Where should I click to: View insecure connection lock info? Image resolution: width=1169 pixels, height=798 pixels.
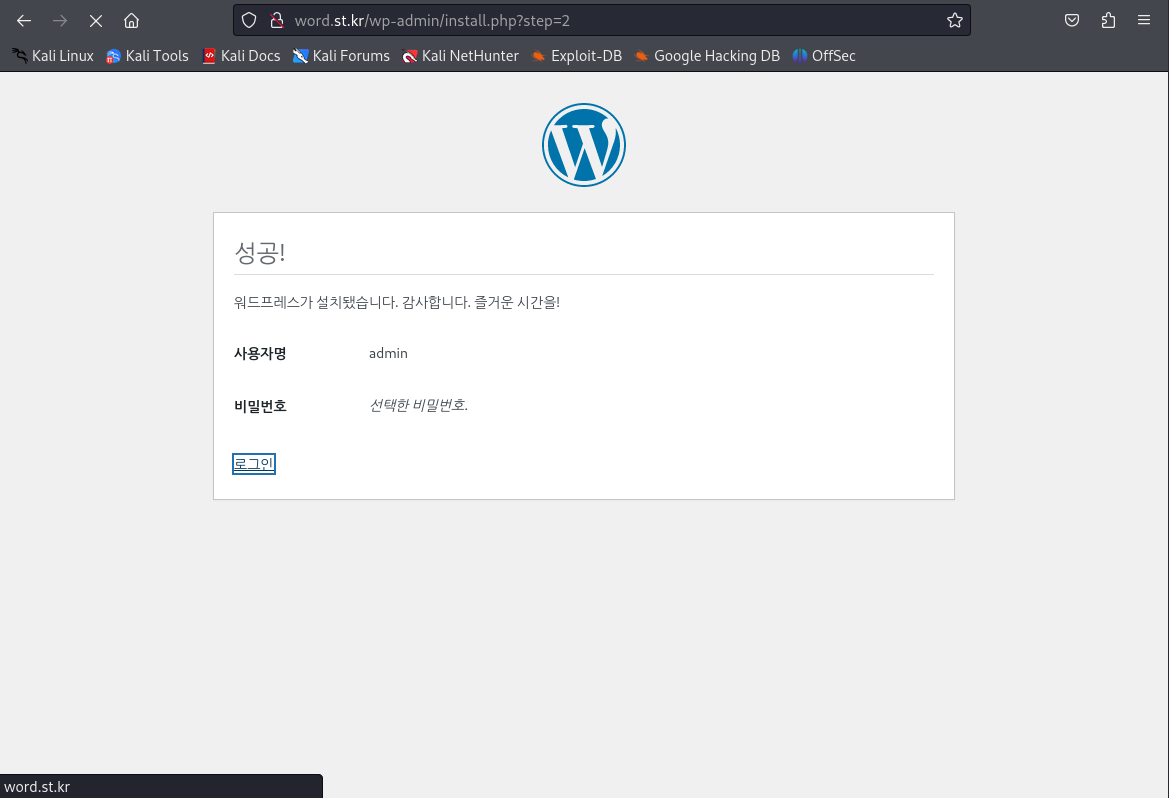pos(277,21)
